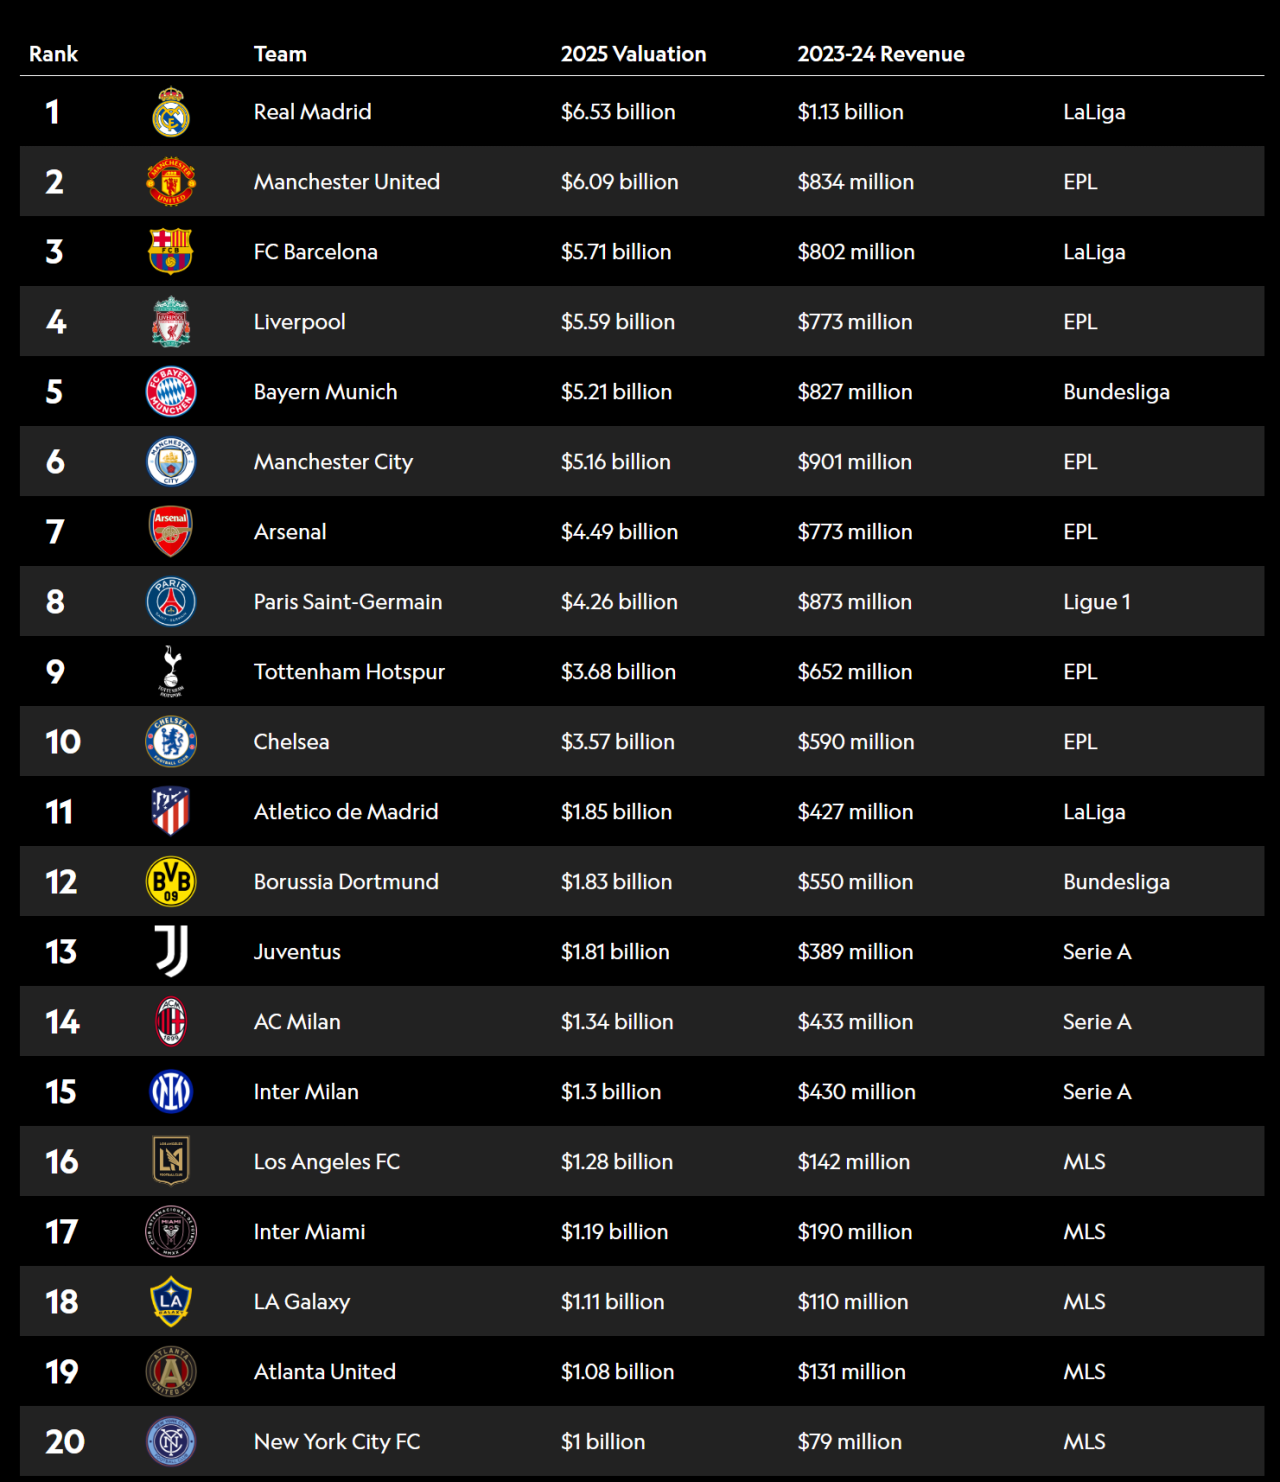The image size is (1280, 1482).
Task: Click the Real Madrid crest logo
Action: [171, 112]
